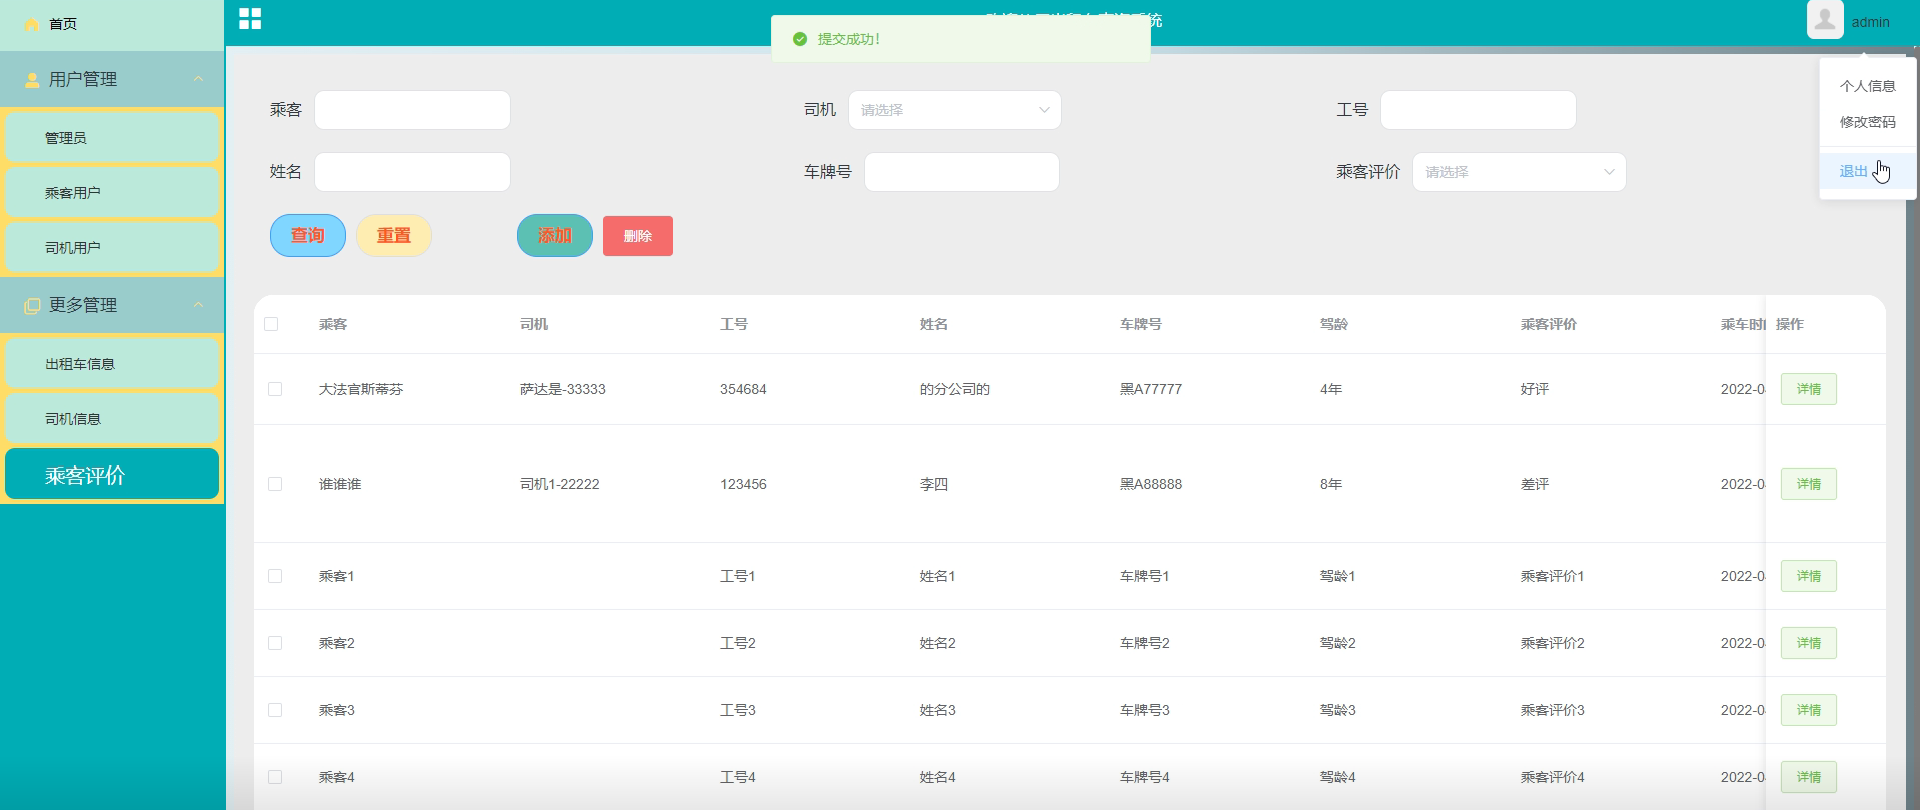
Task: Click the 工号 column header
Action: pos(734,324)
